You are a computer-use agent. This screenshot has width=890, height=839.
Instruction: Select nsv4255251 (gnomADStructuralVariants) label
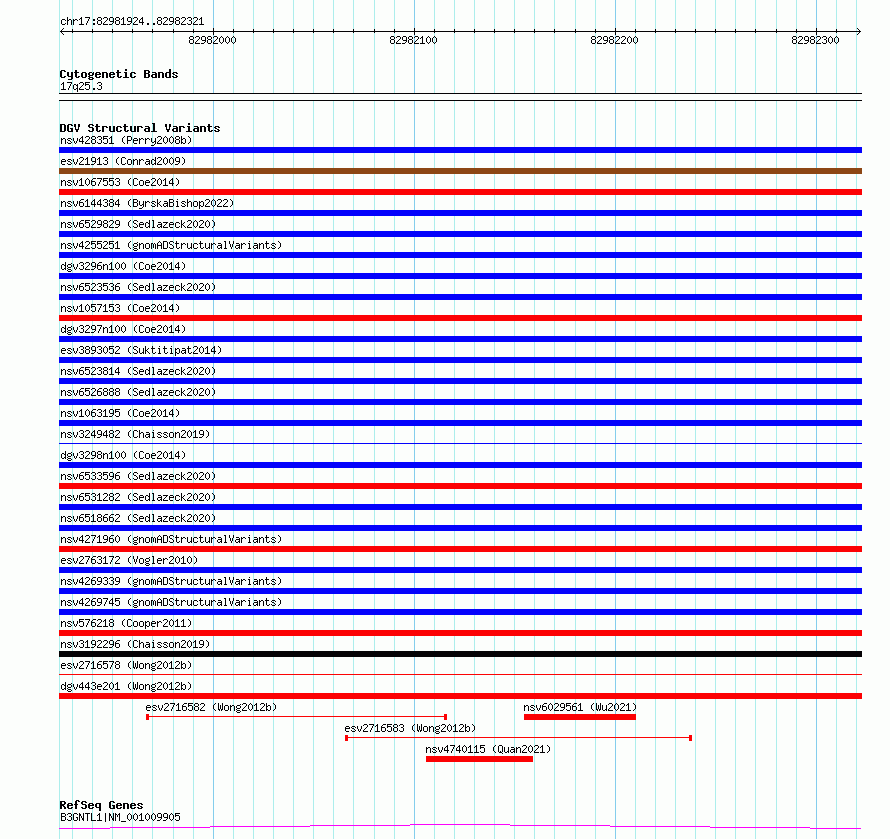tap(171, 245)
